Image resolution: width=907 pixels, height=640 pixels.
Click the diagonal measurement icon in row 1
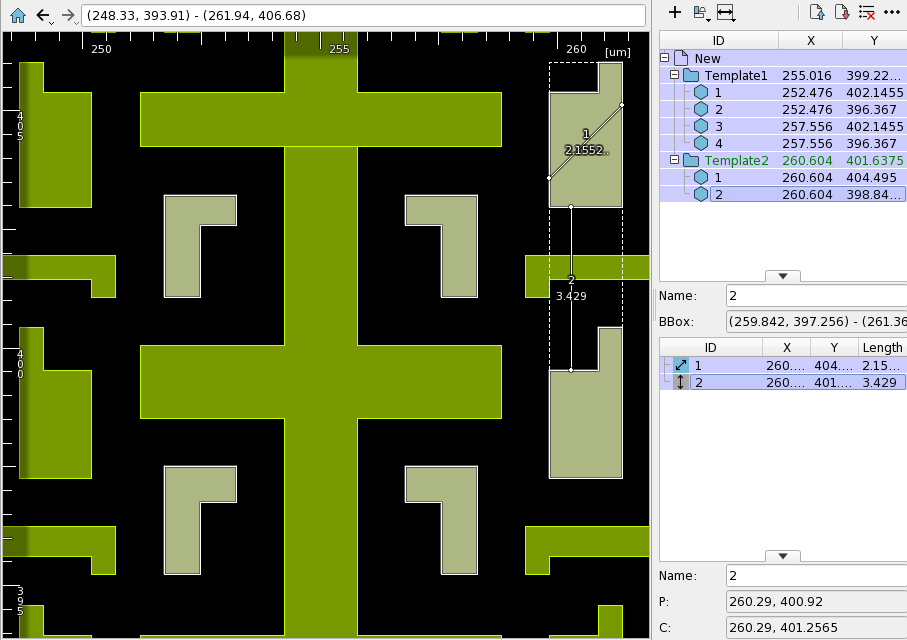point(681,365)
